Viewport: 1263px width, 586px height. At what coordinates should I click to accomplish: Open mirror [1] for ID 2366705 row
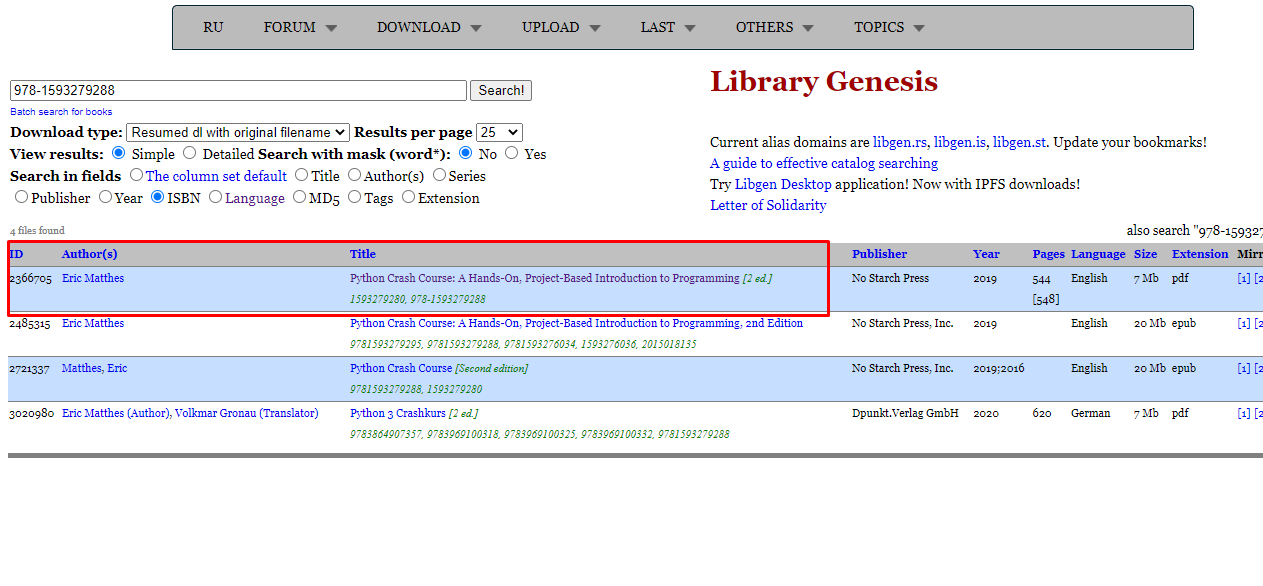coord(1244,278)
